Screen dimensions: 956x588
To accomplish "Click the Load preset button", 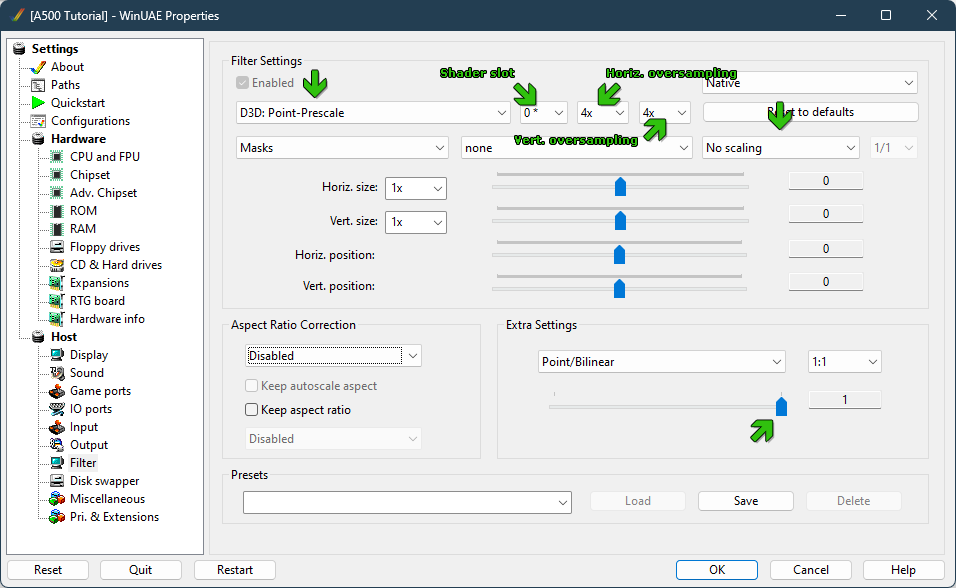I will [638, 501].
